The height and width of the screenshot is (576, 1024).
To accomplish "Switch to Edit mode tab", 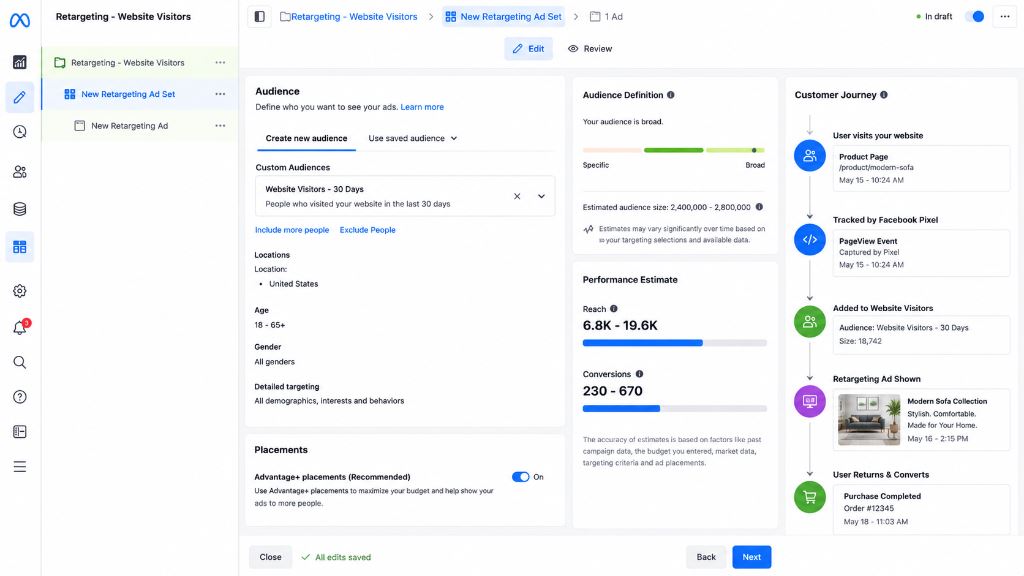I will [x=528, y=48].
